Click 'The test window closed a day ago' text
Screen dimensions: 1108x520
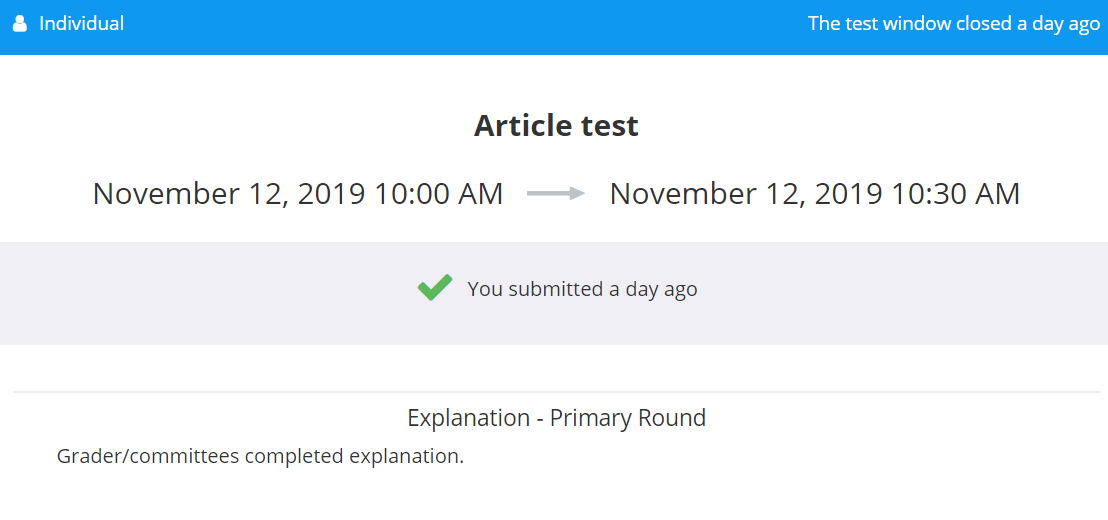click(954, 23)
